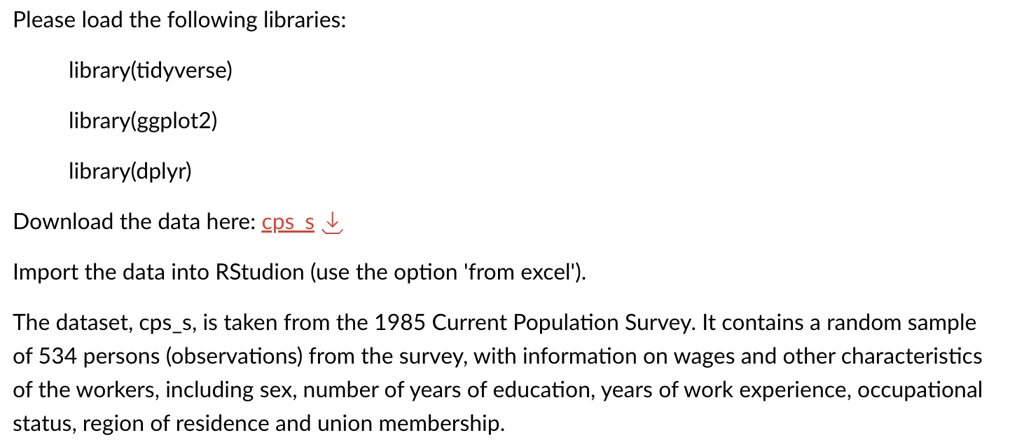Open the cps_s data file link
The width and height of the screenshot is (1024, 447).
288,224
